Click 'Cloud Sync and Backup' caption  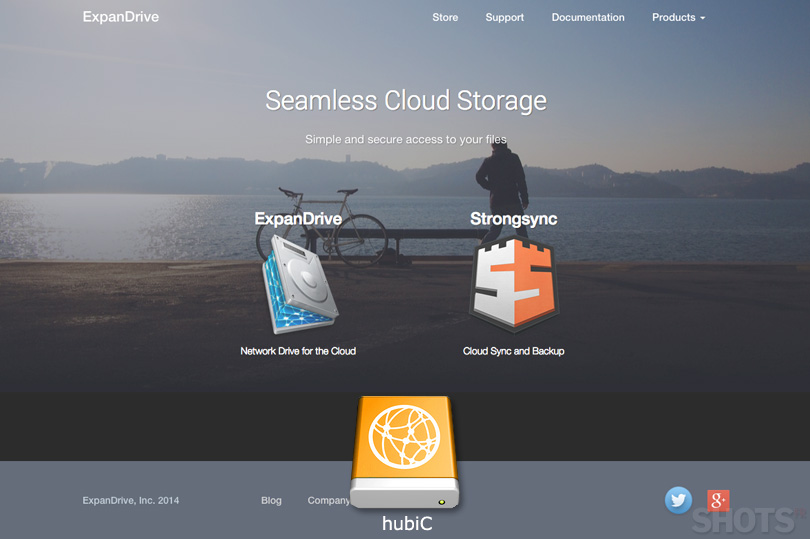point(513,351)
